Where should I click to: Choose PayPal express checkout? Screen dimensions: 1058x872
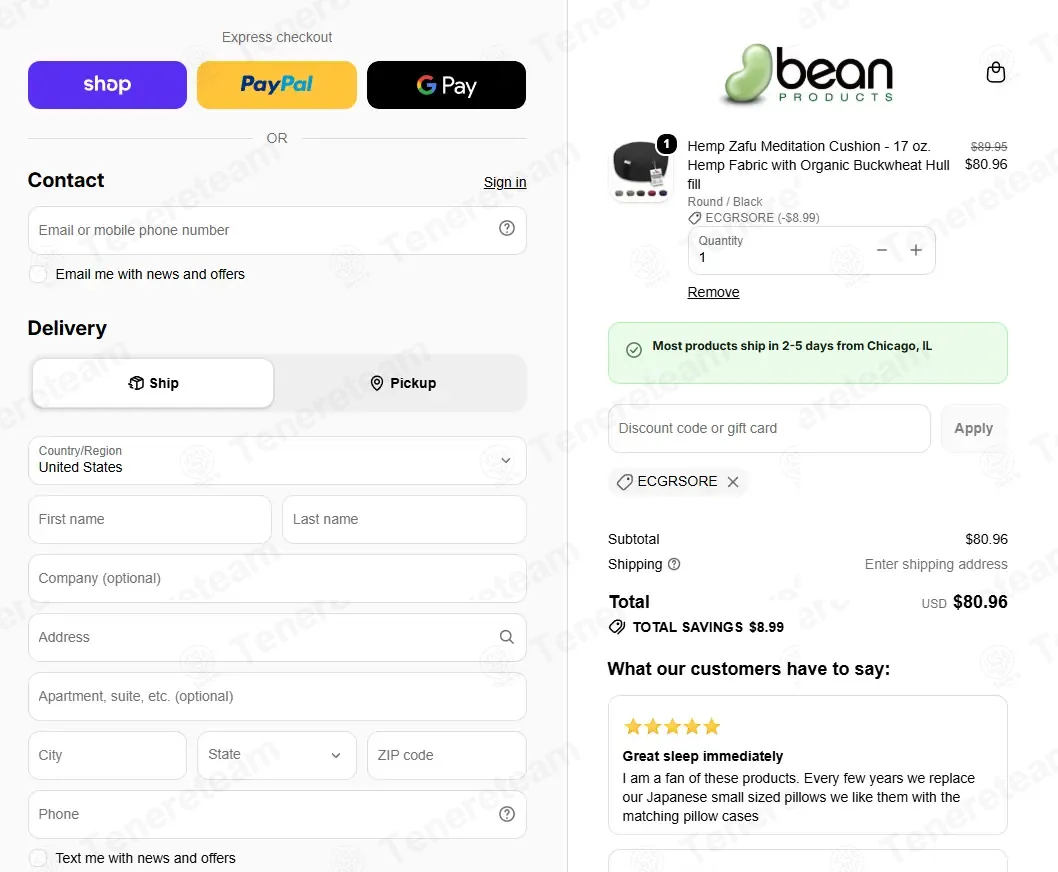[277, 85]
